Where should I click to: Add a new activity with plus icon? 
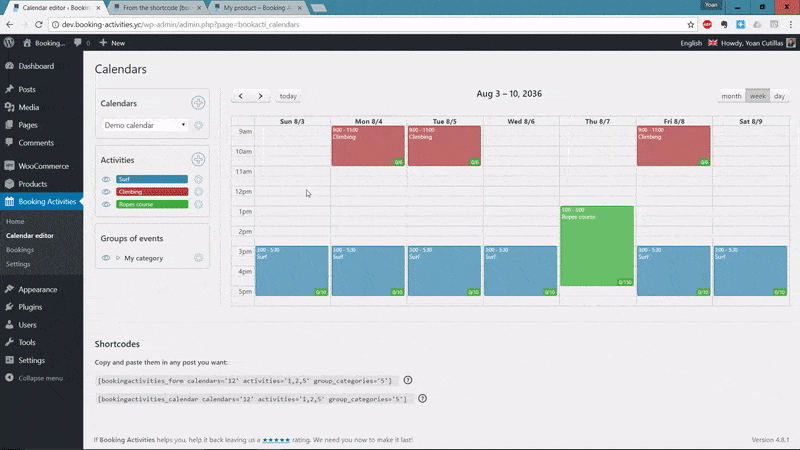coord(198,159)
